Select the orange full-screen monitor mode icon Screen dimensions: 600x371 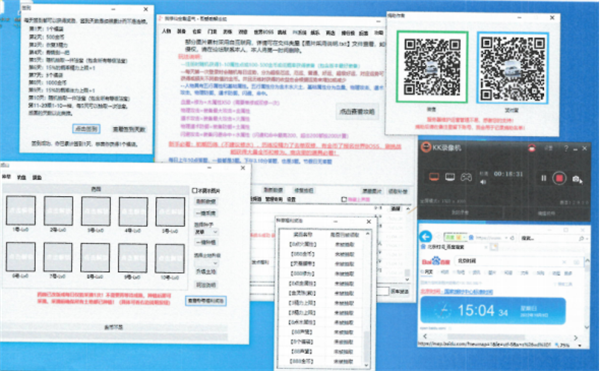coord(434,177)
